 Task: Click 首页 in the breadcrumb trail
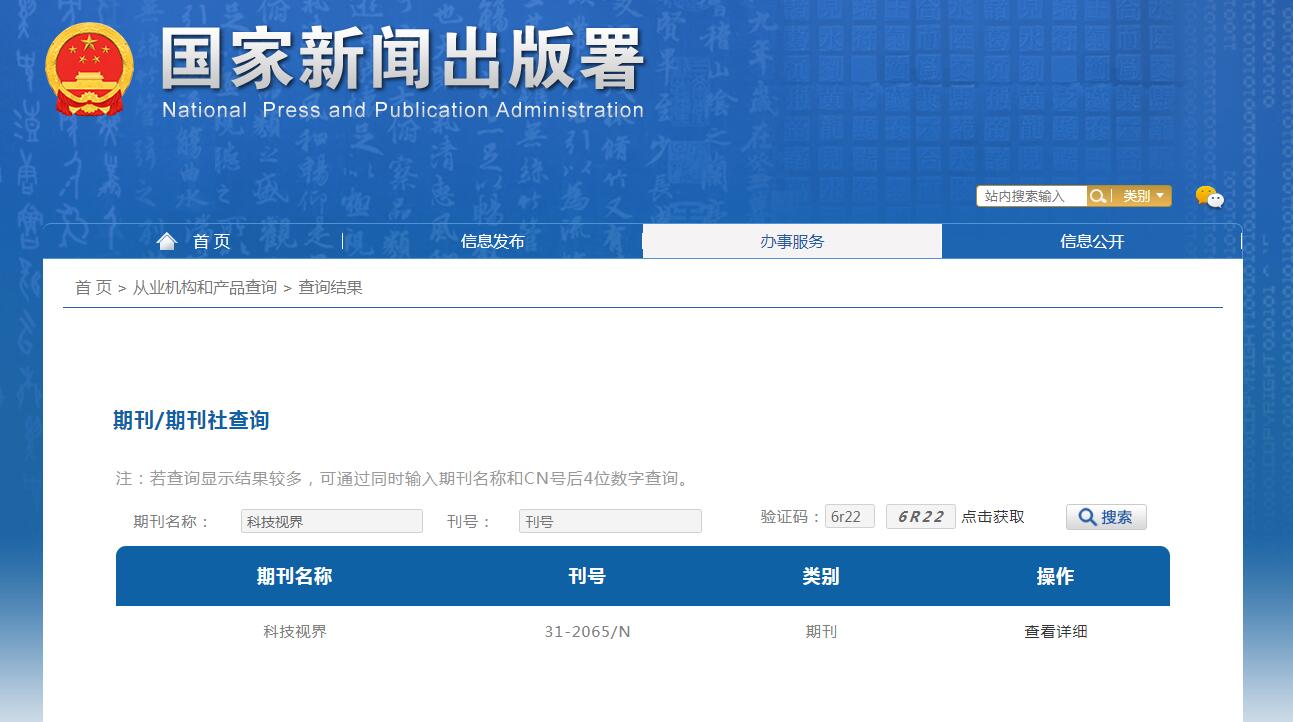click(x=92, y=287)
